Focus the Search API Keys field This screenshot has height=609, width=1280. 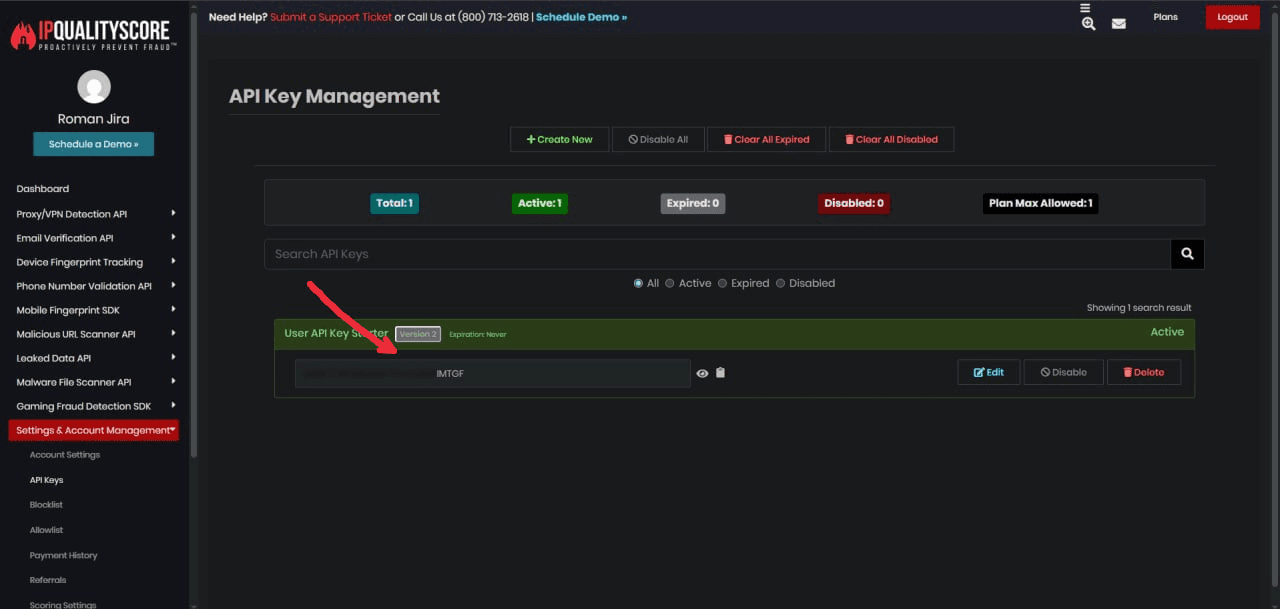(x=717, y=254)
